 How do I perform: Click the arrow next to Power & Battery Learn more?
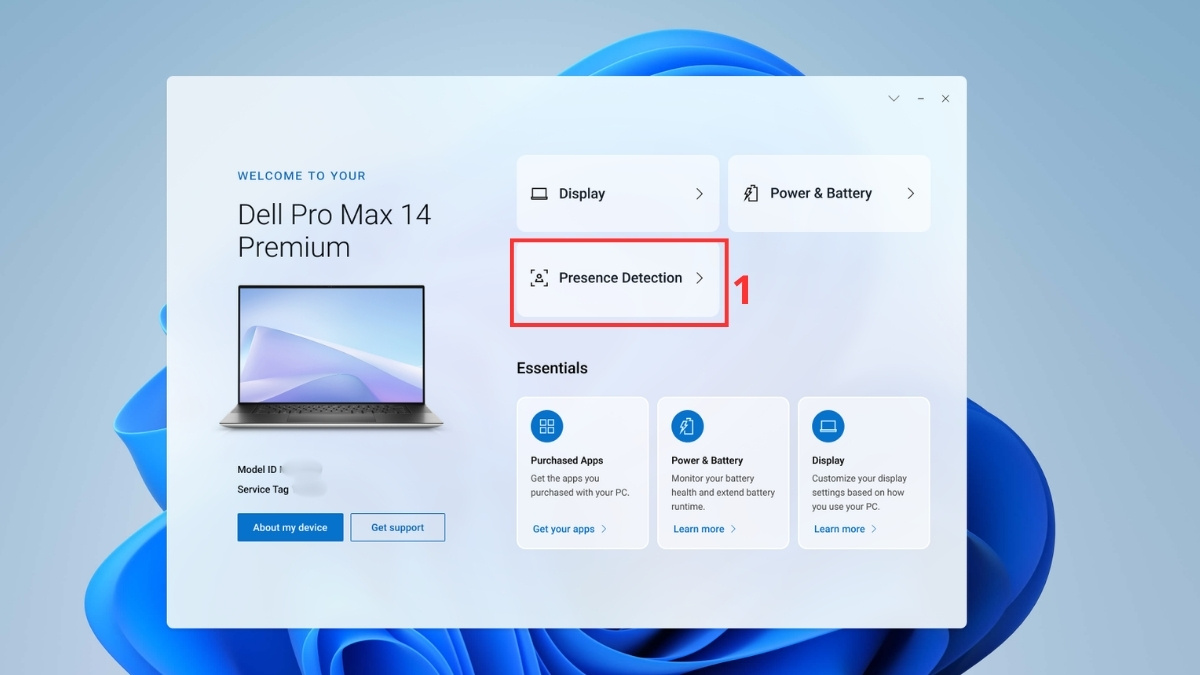pyautogui.click(x=733, y=529)
